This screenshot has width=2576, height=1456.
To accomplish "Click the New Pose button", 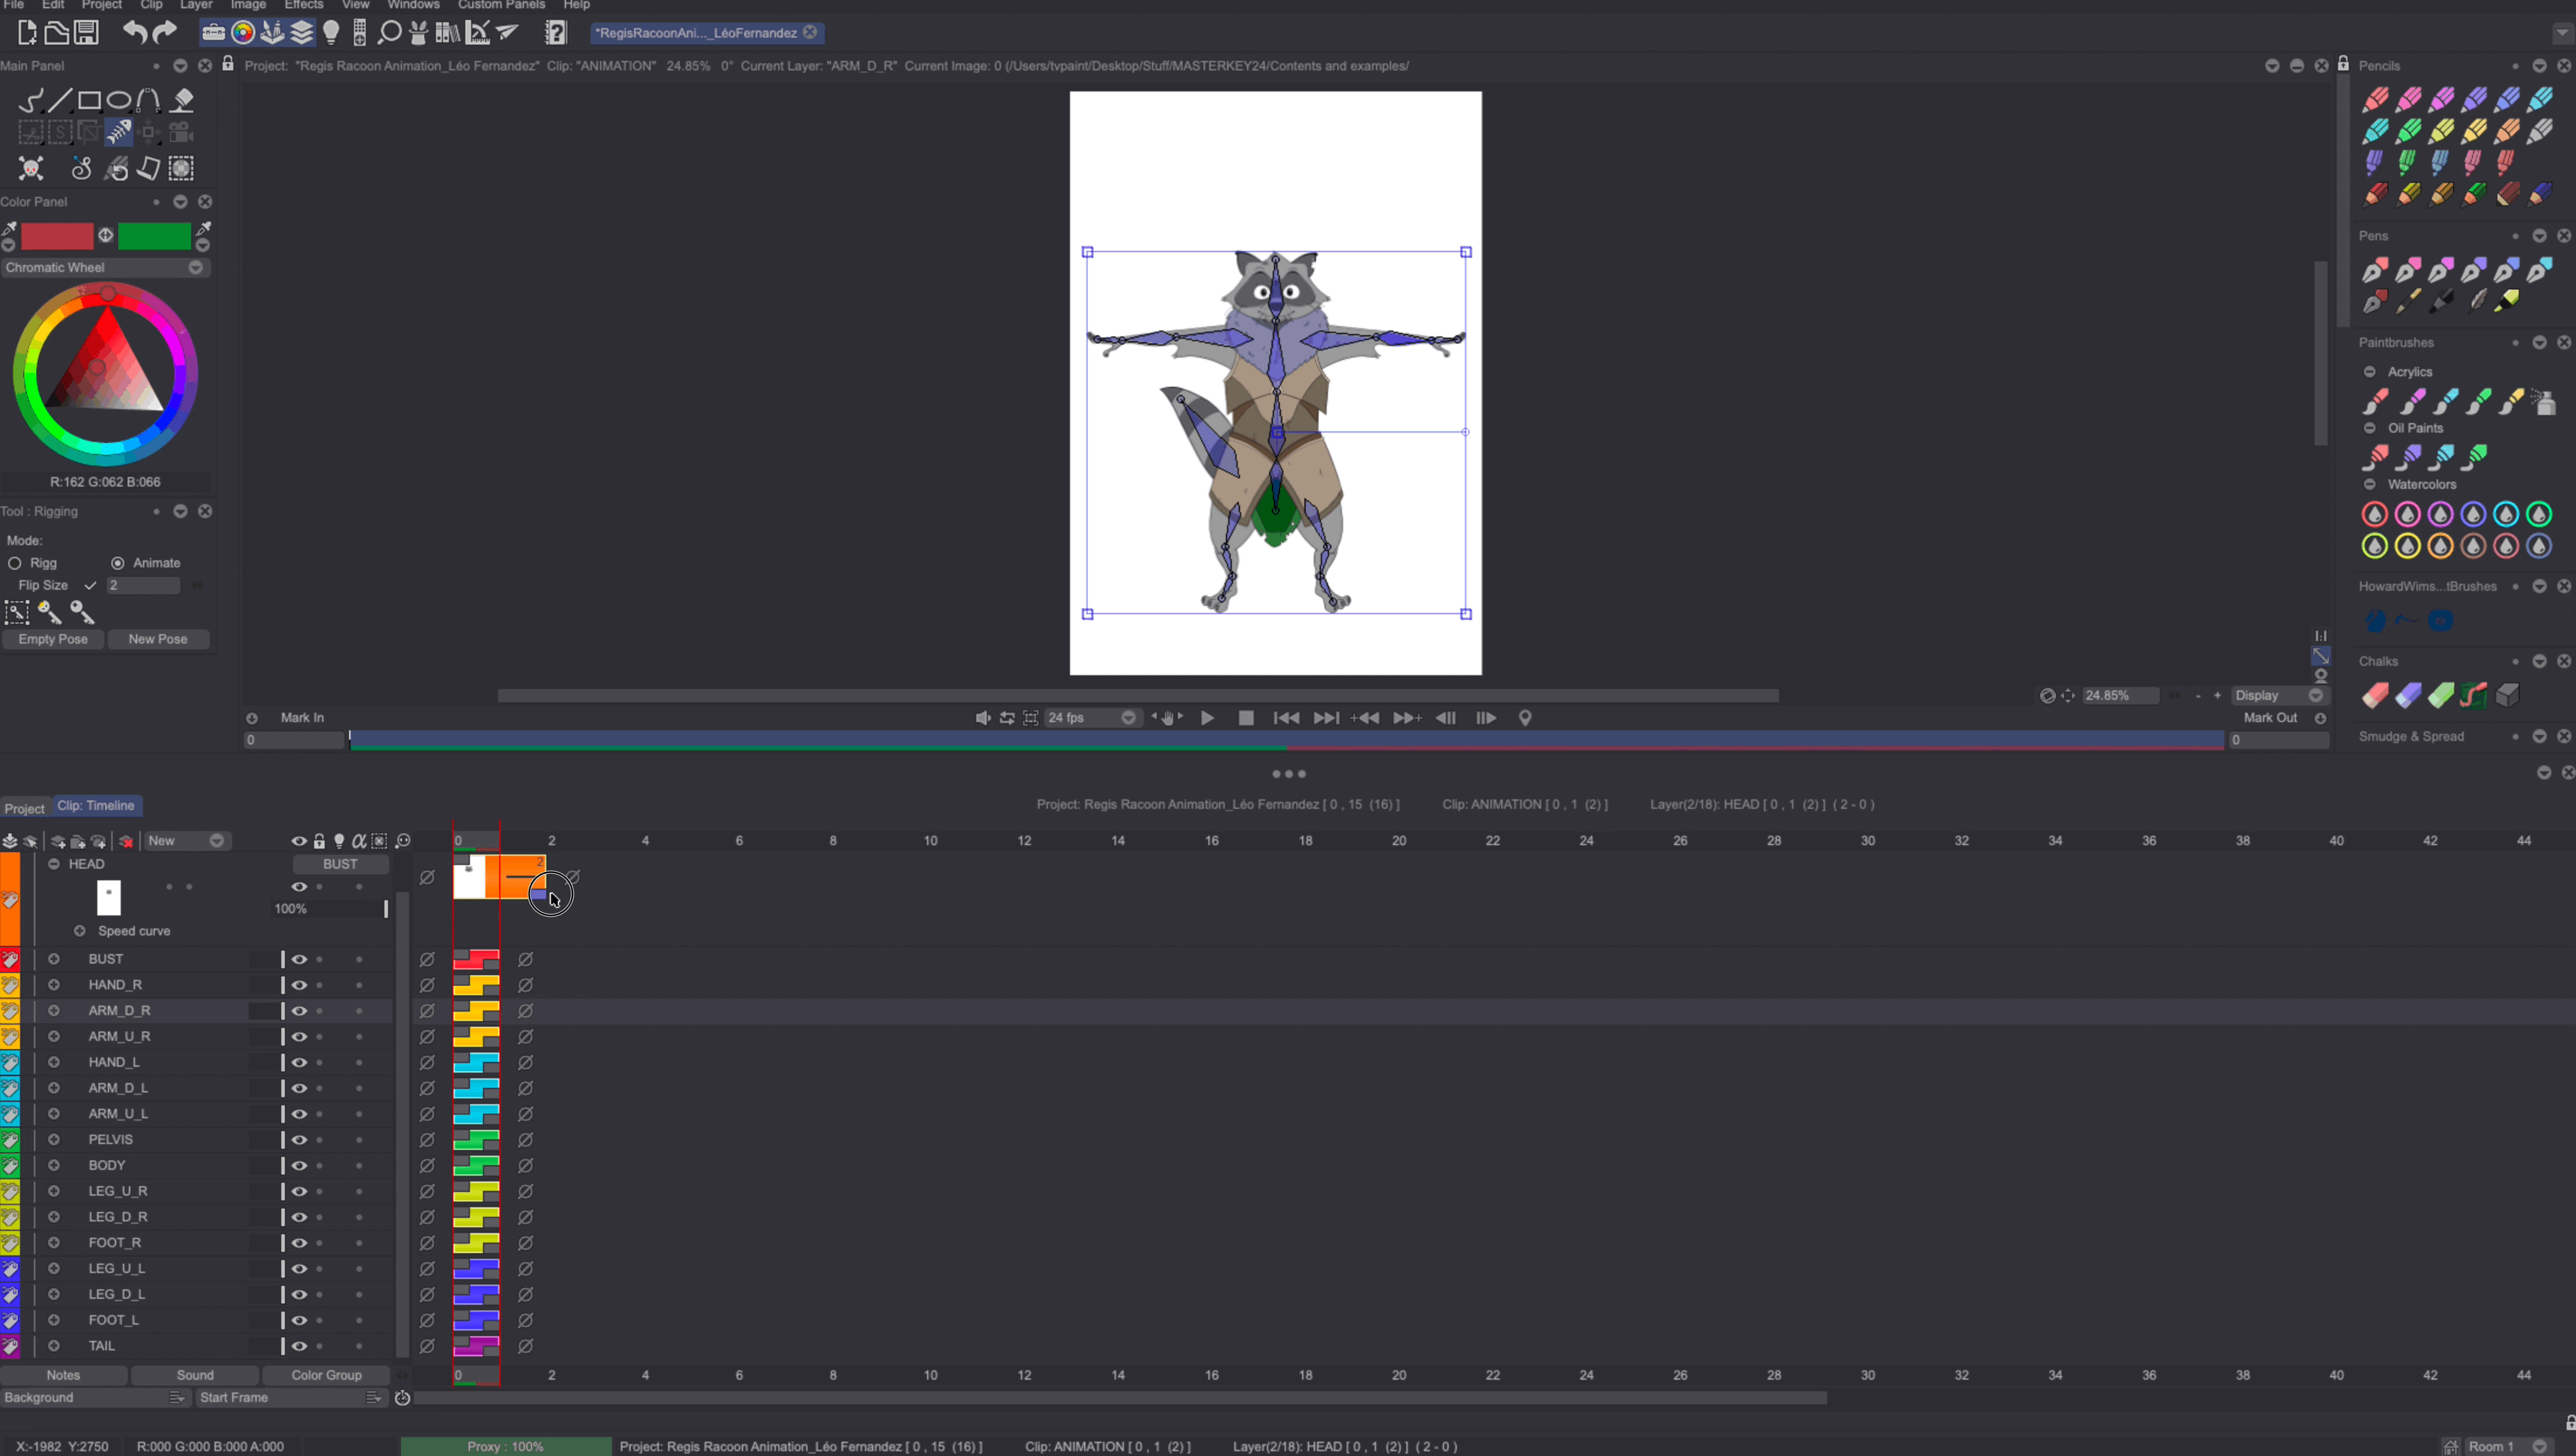I will pos(157,639).
